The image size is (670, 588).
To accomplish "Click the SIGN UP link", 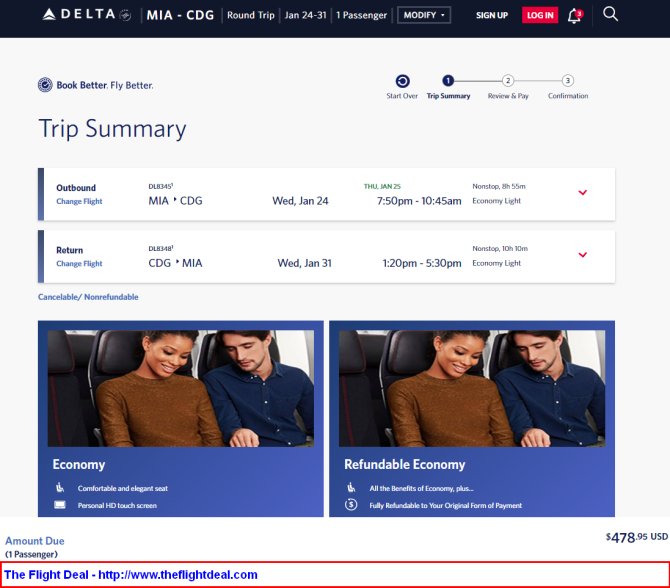I will tap(492, 15).
